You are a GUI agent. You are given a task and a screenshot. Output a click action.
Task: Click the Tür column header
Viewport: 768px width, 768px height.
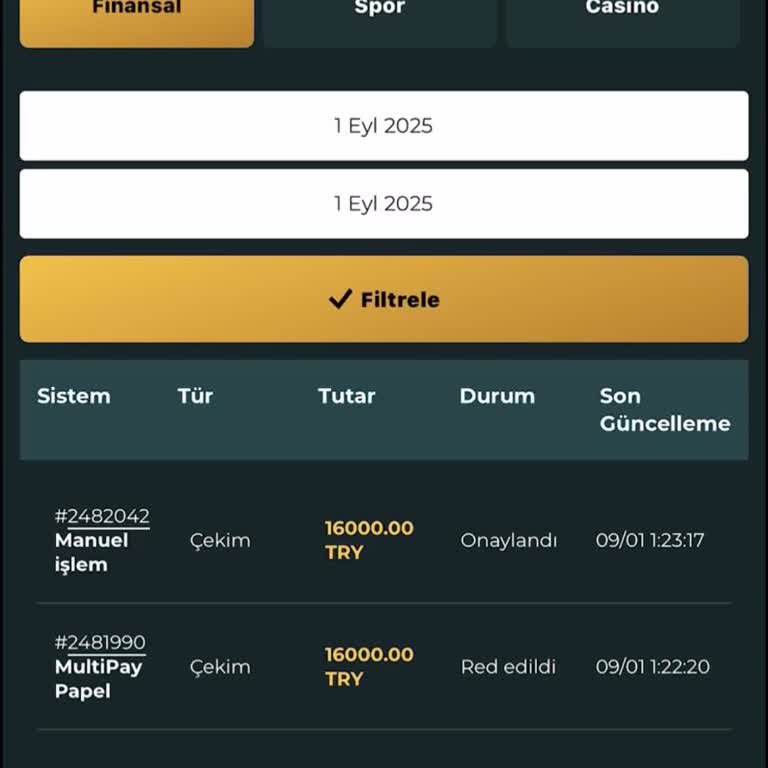click(x=195, y=396)
